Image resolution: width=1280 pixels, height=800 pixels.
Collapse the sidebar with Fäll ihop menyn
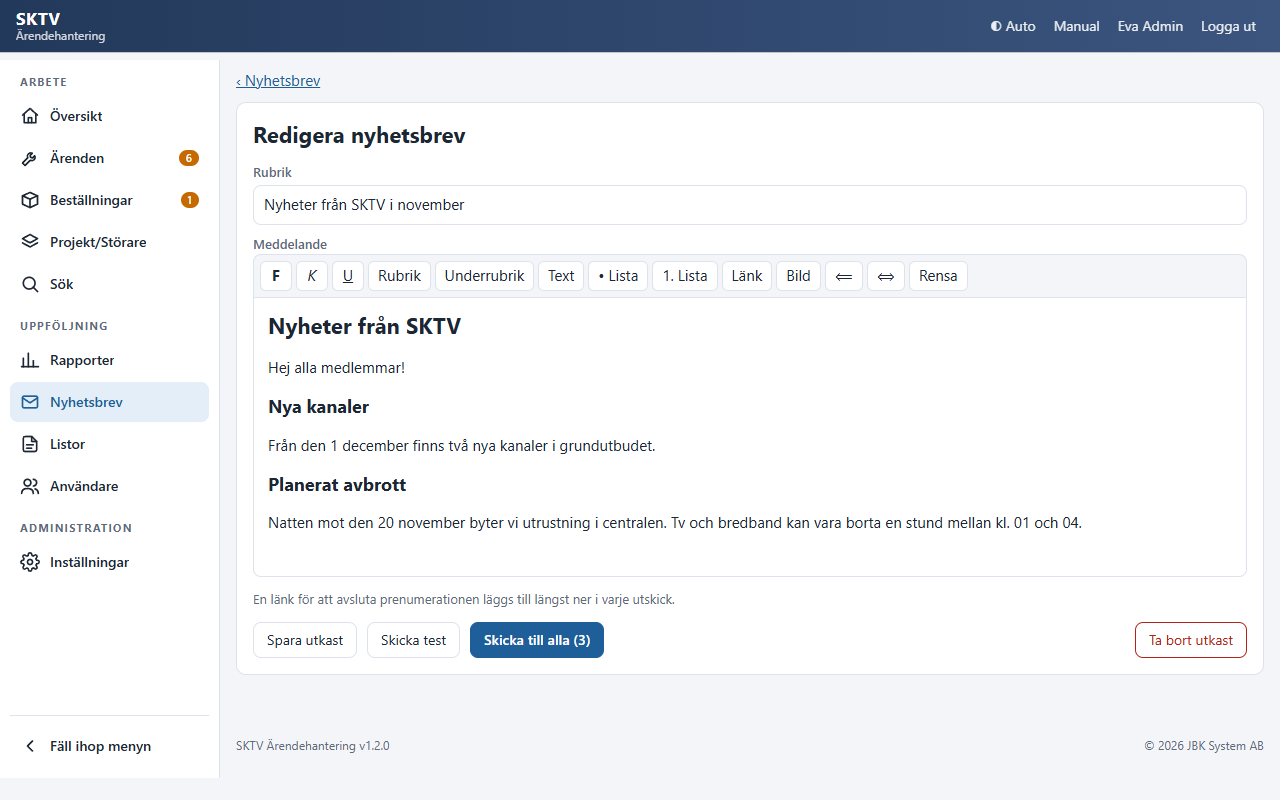pos(109,746)
